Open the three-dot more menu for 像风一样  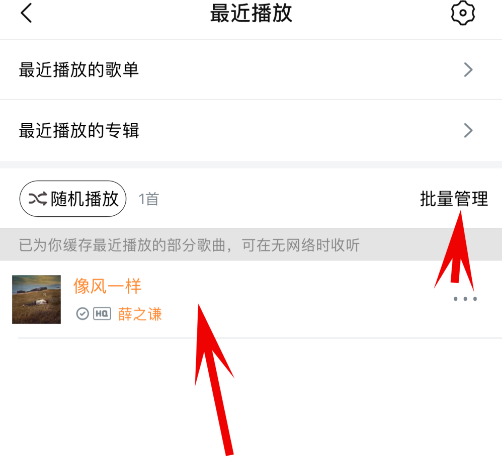(x=465, y=299)
